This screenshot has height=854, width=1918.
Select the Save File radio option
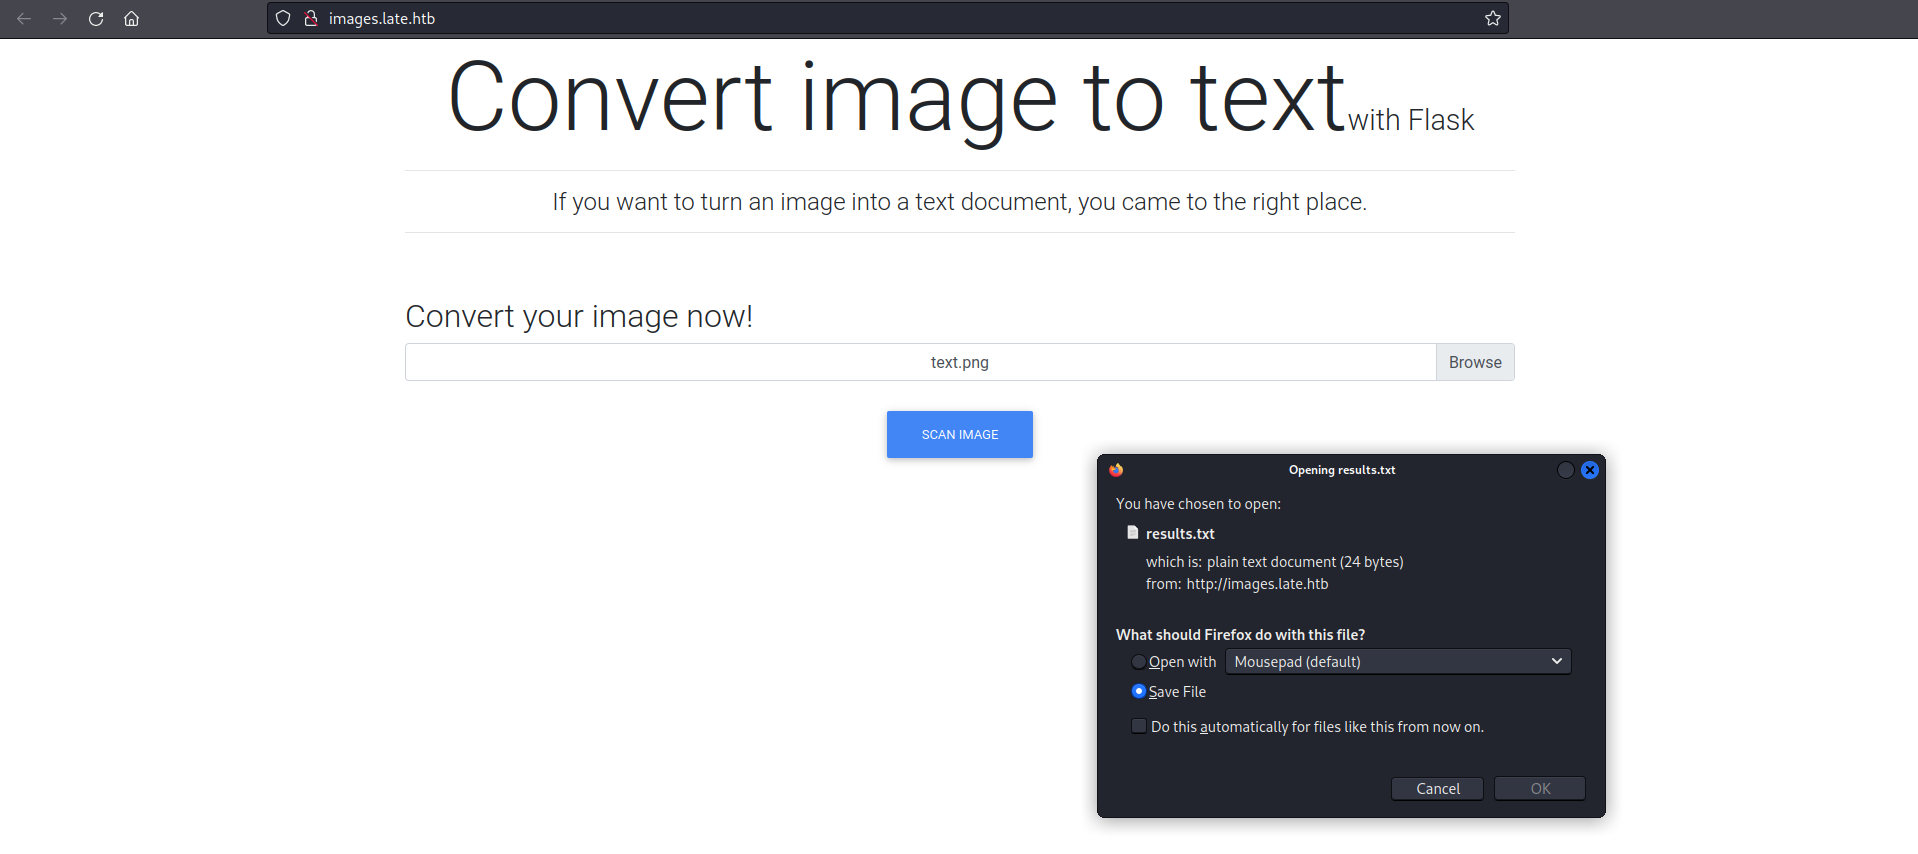coord(1138,691)
